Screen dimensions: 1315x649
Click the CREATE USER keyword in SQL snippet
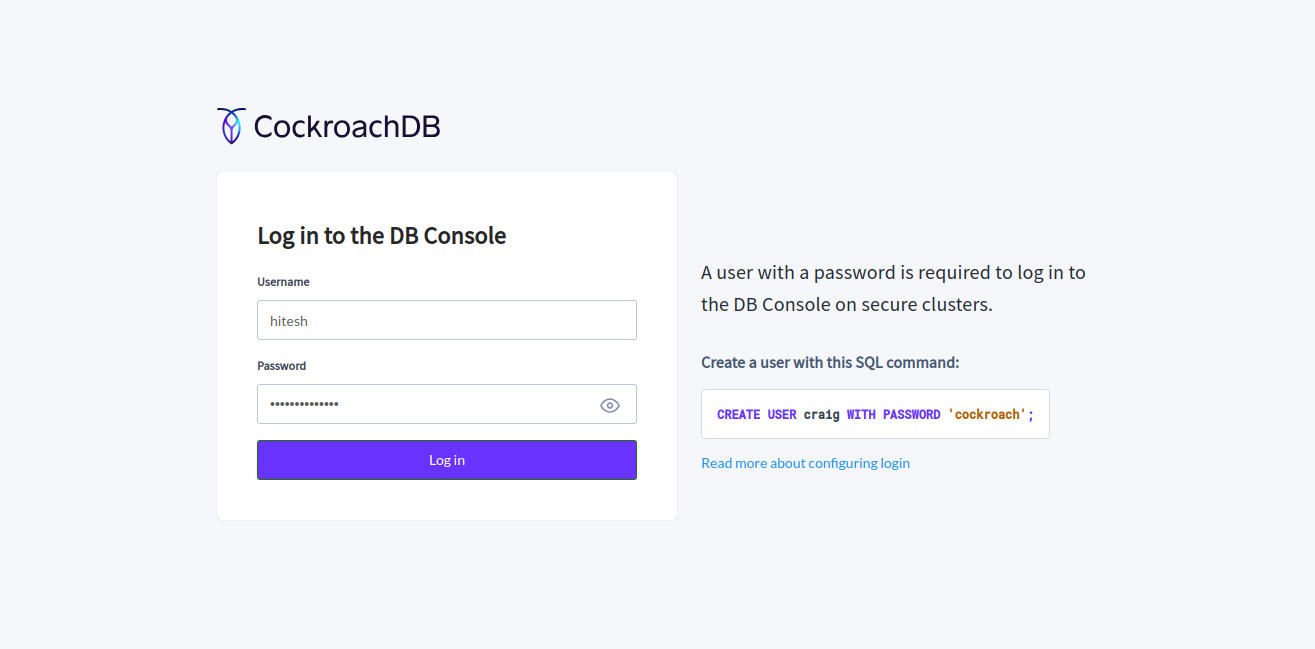(756, 414)
